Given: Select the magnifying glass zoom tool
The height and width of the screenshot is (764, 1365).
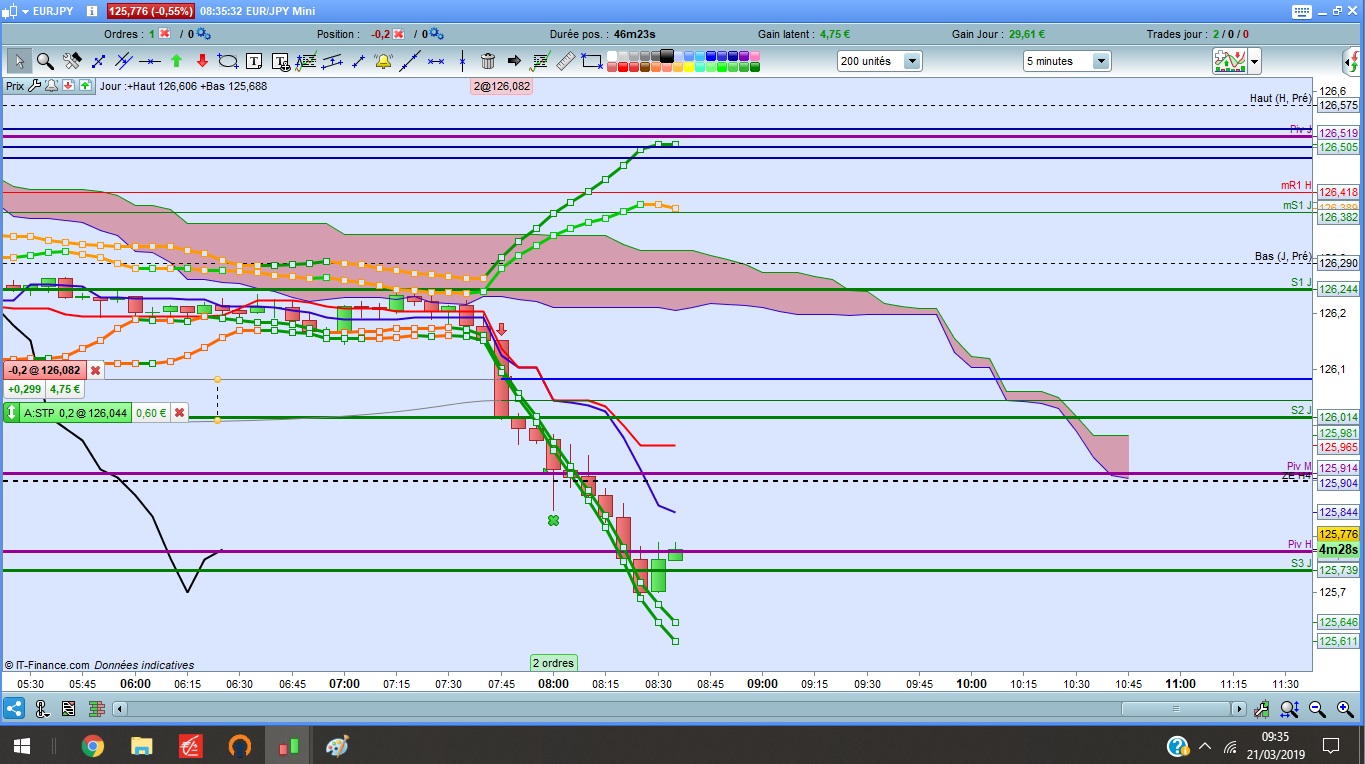Looking at the screenshot, I should pyautogui.click(x=45, y=61).
